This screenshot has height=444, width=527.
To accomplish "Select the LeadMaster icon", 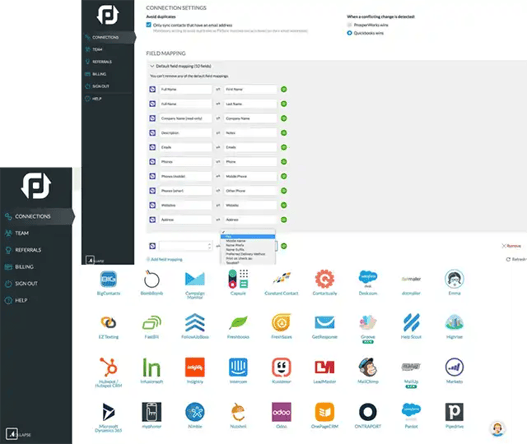I will coord(325,367).
